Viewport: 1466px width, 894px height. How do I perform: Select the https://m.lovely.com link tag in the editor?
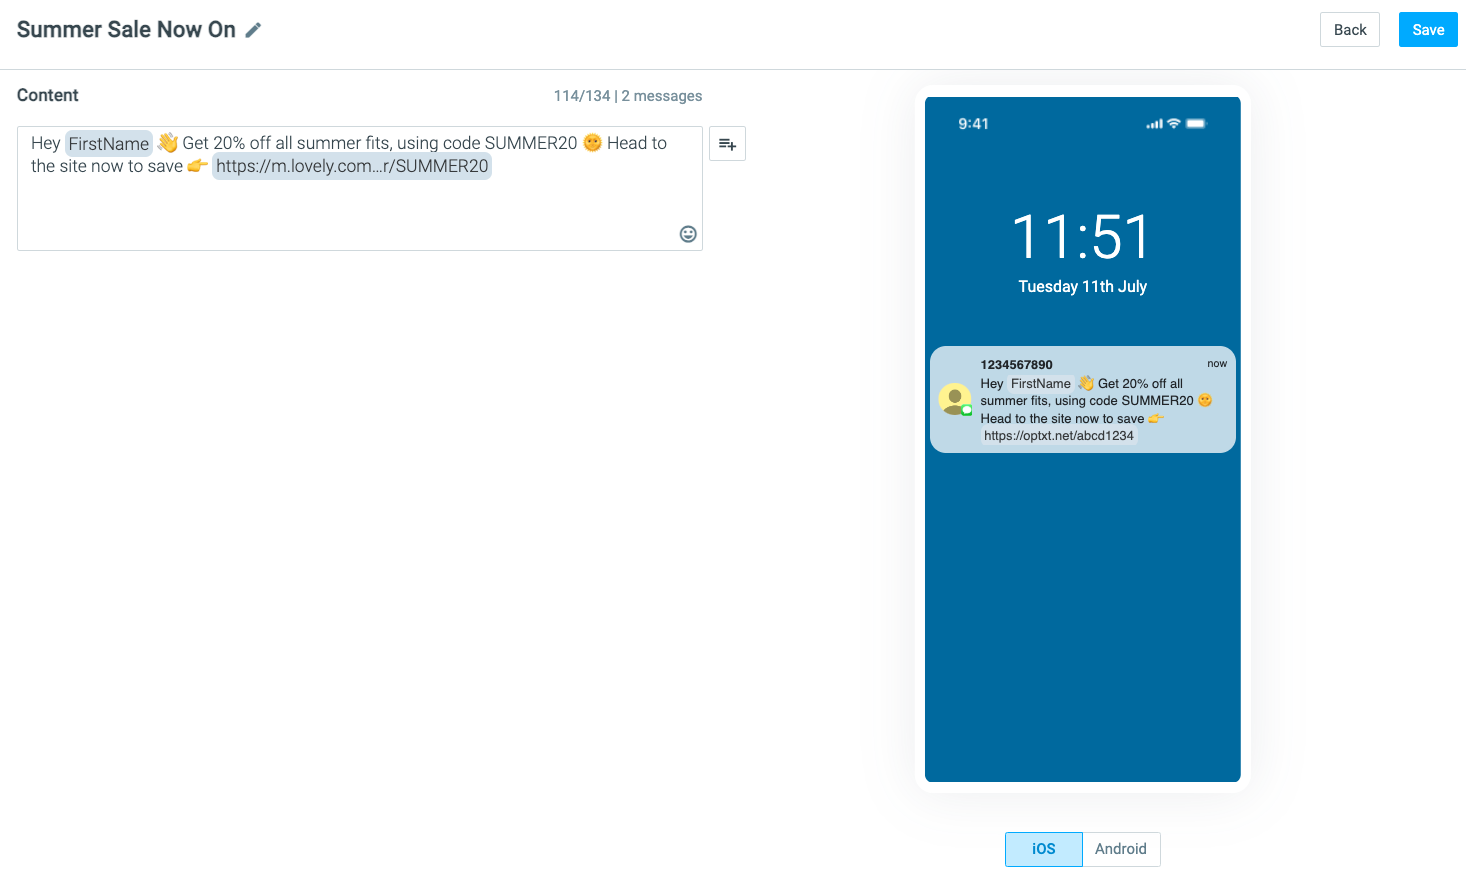click(352, 166)
